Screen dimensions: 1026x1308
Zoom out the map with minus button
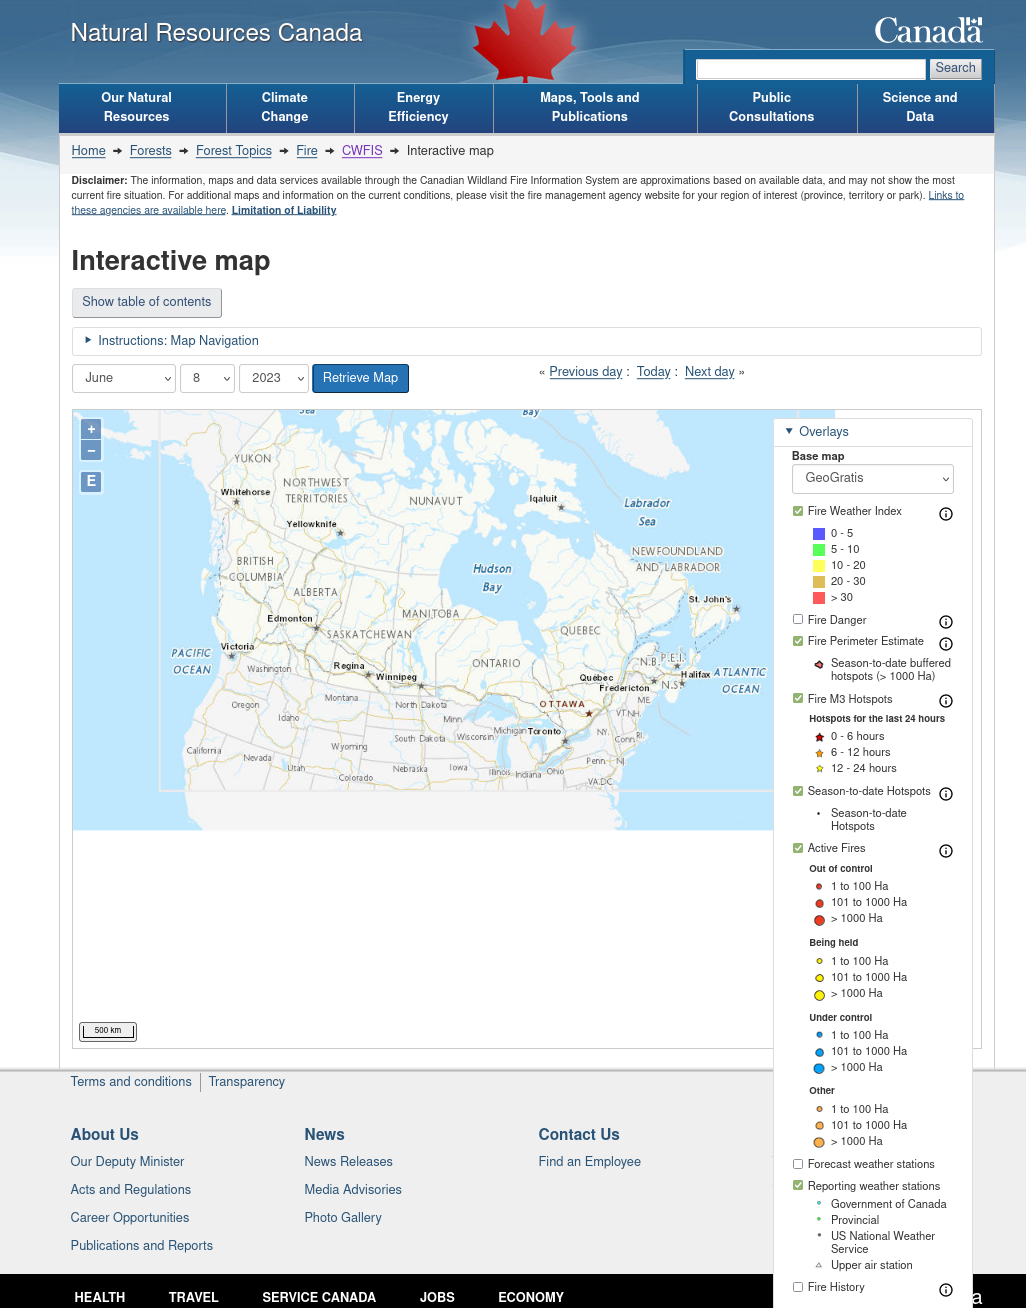tap(91, 451)
